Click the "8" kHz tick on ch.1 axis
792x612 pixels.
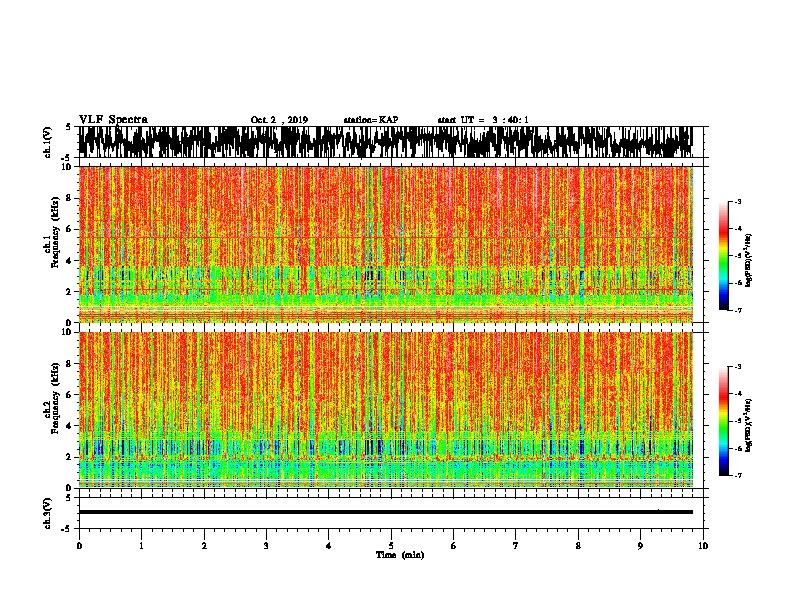pyautogui.click(x=69, y=198)
